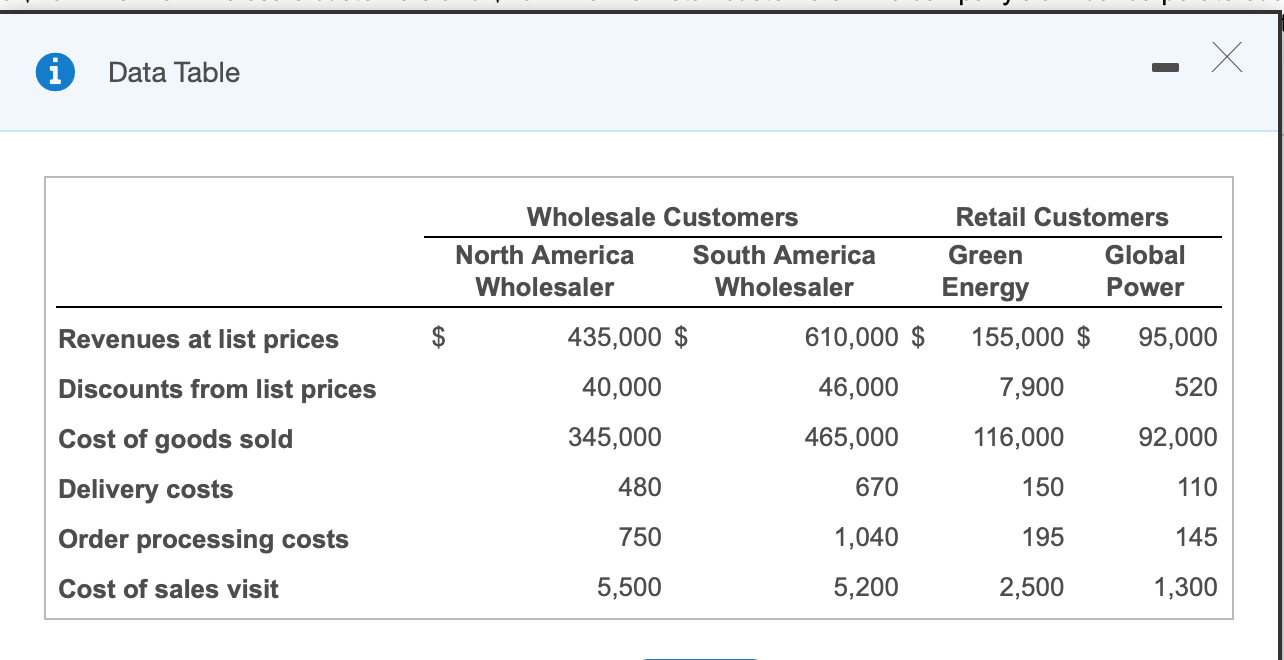Close the Data Table dialog with the X

[x=1226, y=58]
